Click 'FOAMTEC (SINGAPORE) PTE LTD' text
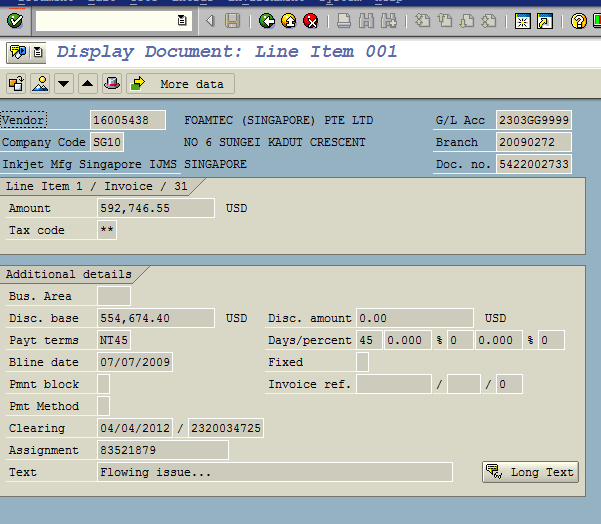This screenshot has height=524, width=601. click(x=279, y=120)
